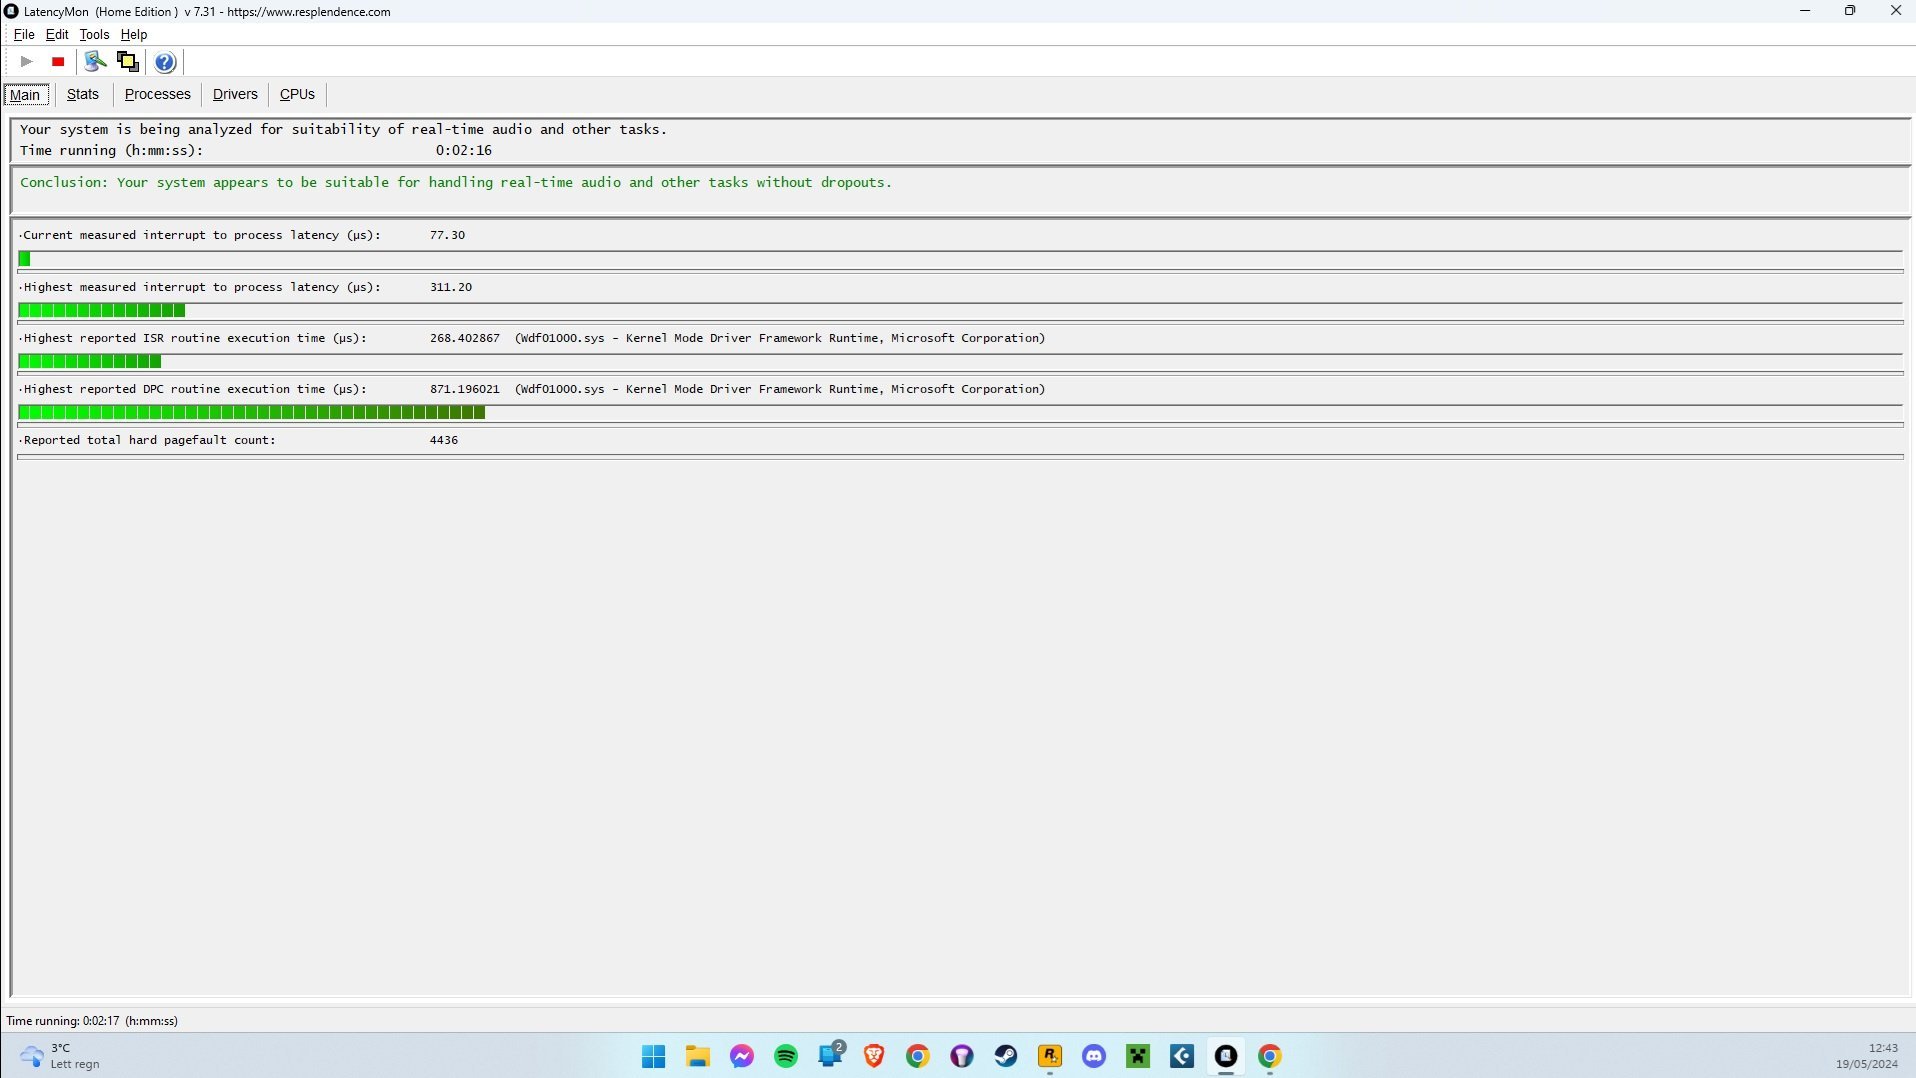
Task: Click the highest latency value 311.20
Action: 451,287
